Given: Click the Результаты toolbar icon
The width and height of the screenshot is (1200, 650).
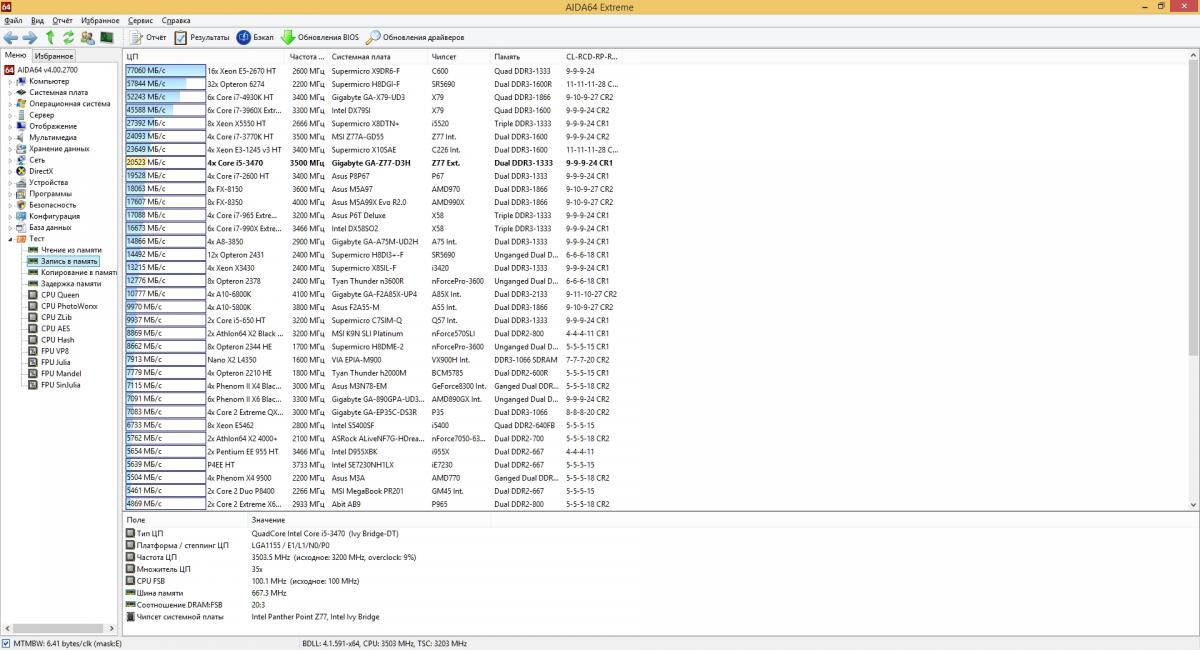Looking at the screenshot, I should tap(181, 37).
